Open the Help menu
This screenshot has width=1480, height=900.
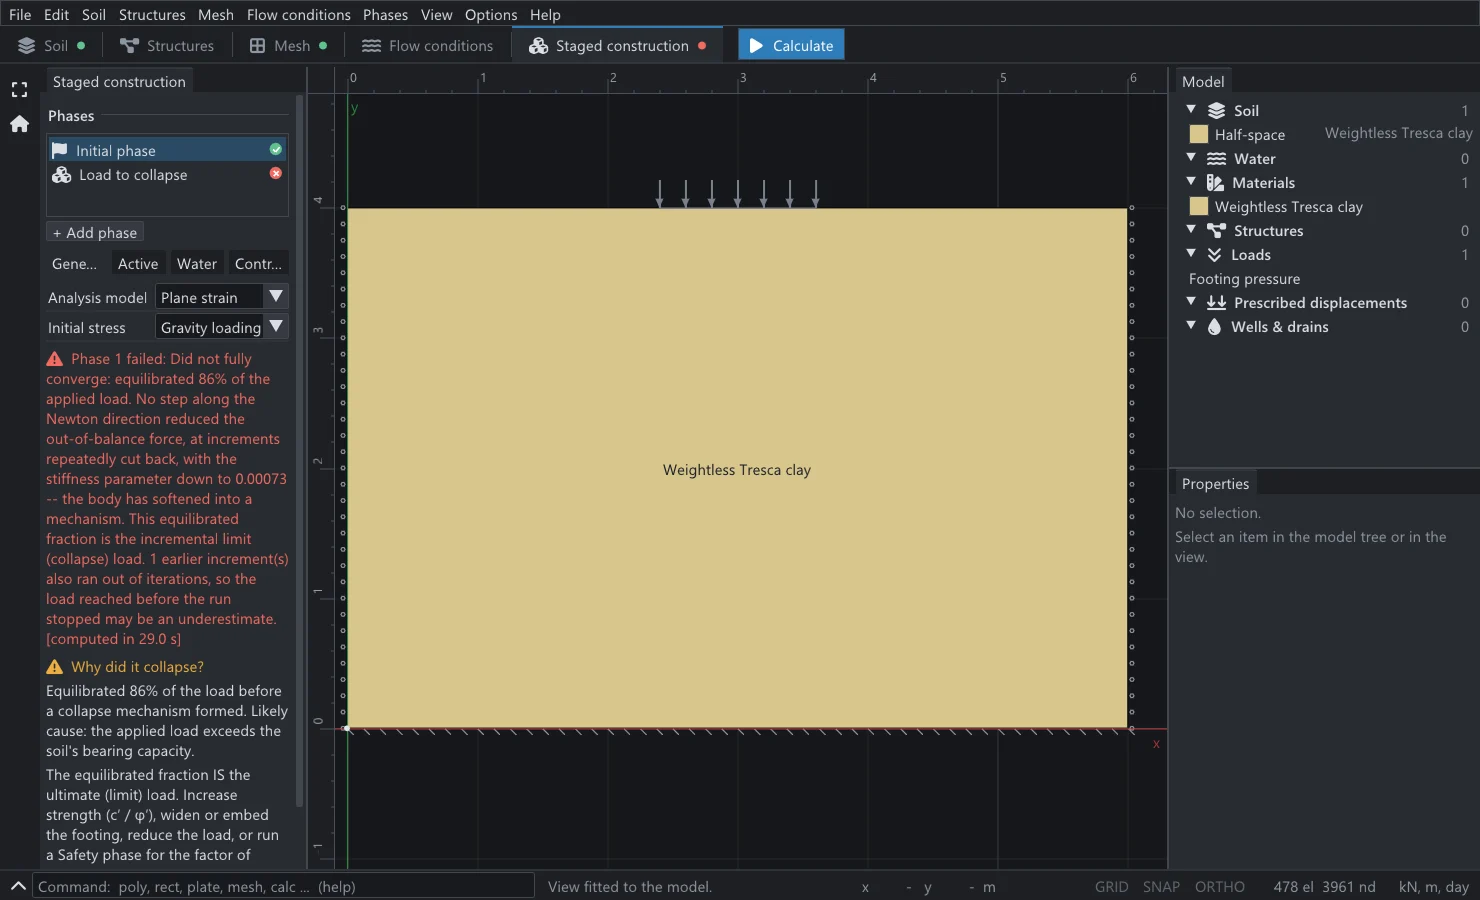545,15
